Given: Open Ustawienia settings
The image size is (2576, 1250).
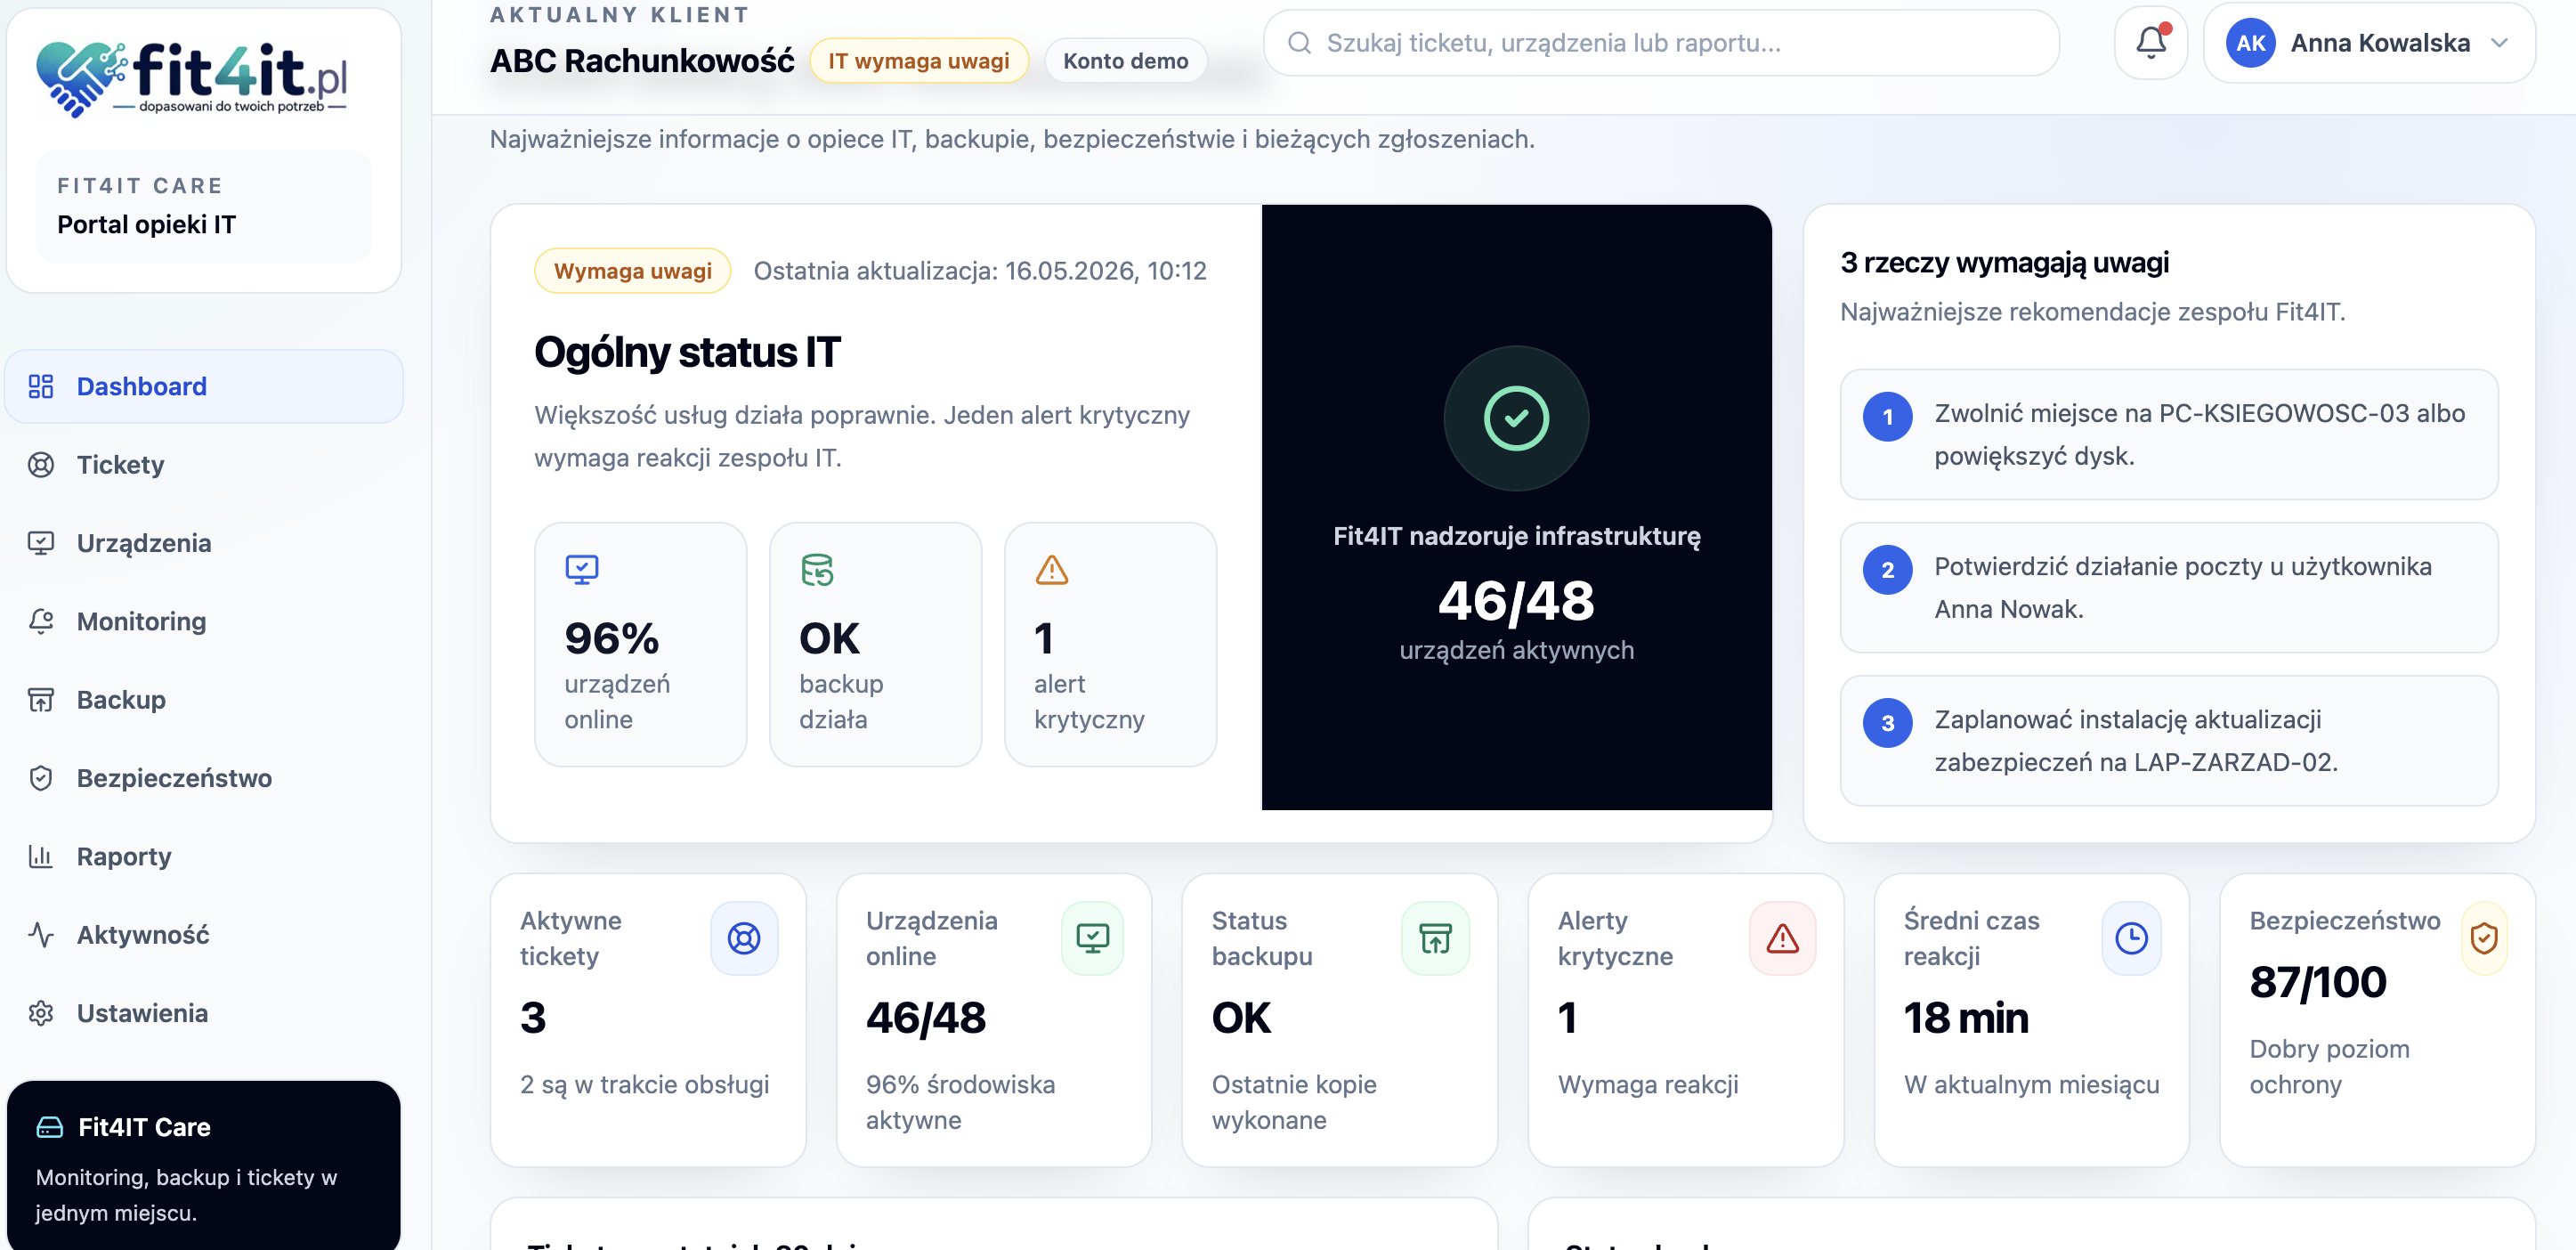Looking at the screenshot, I should 204,1013.
